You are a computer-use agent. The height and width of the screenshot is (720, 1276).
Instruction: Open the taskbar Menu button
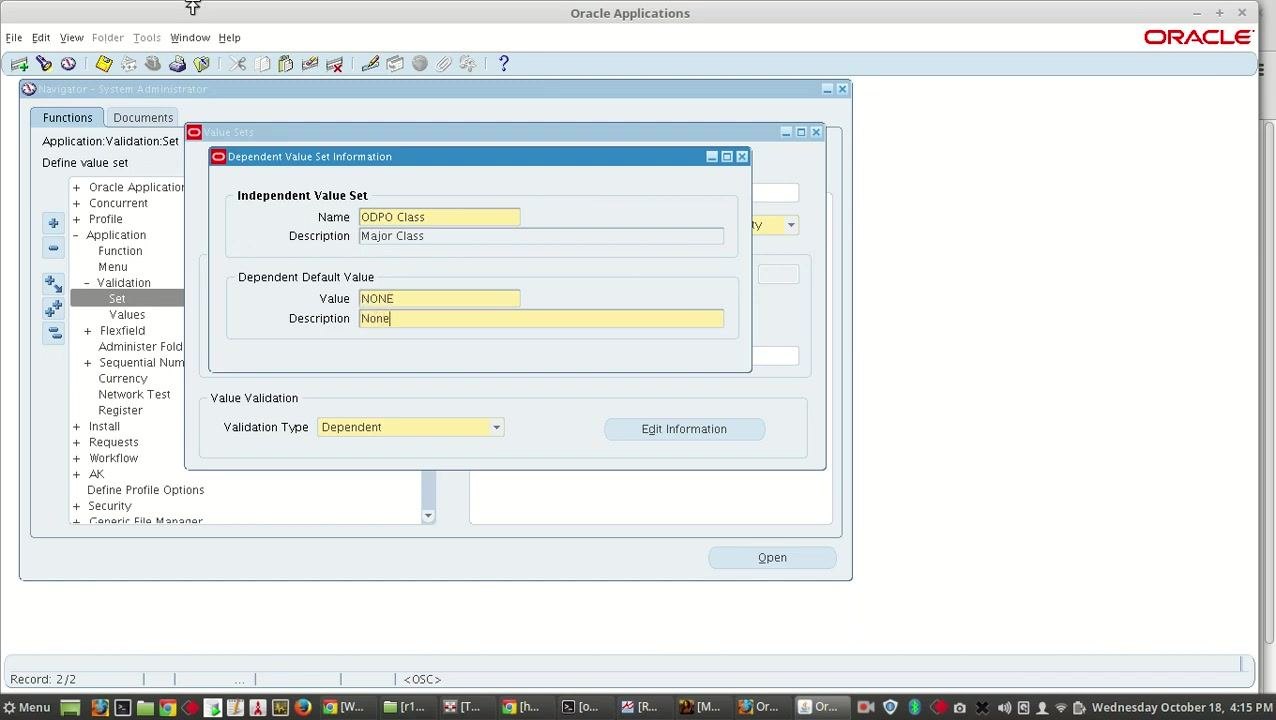click(x=26, y=707)
